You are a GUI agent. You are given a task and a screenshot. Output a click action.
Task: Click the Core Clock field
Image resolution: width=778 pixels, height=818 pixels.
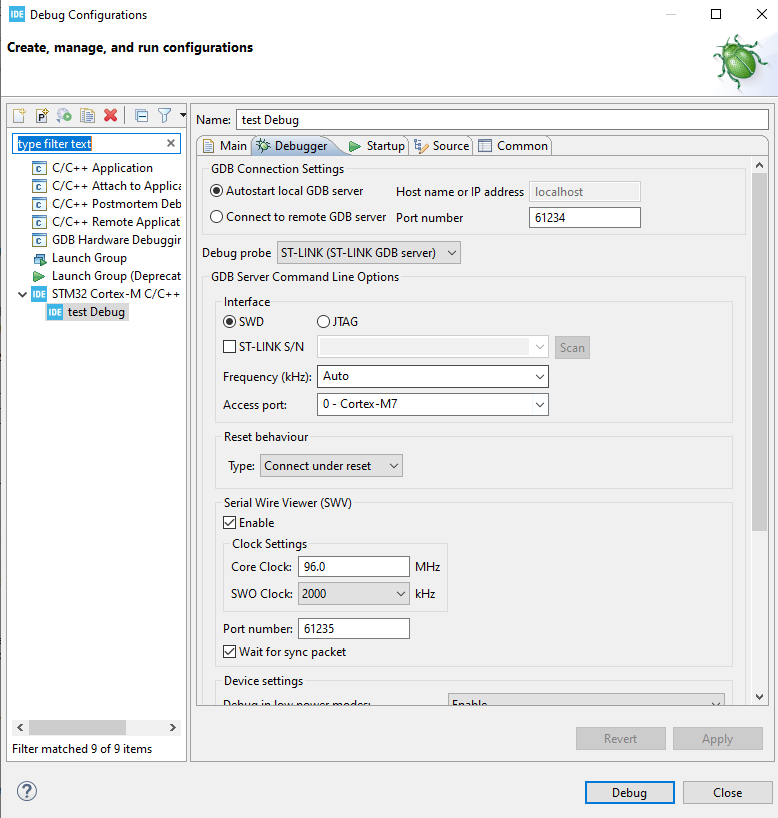353,567
